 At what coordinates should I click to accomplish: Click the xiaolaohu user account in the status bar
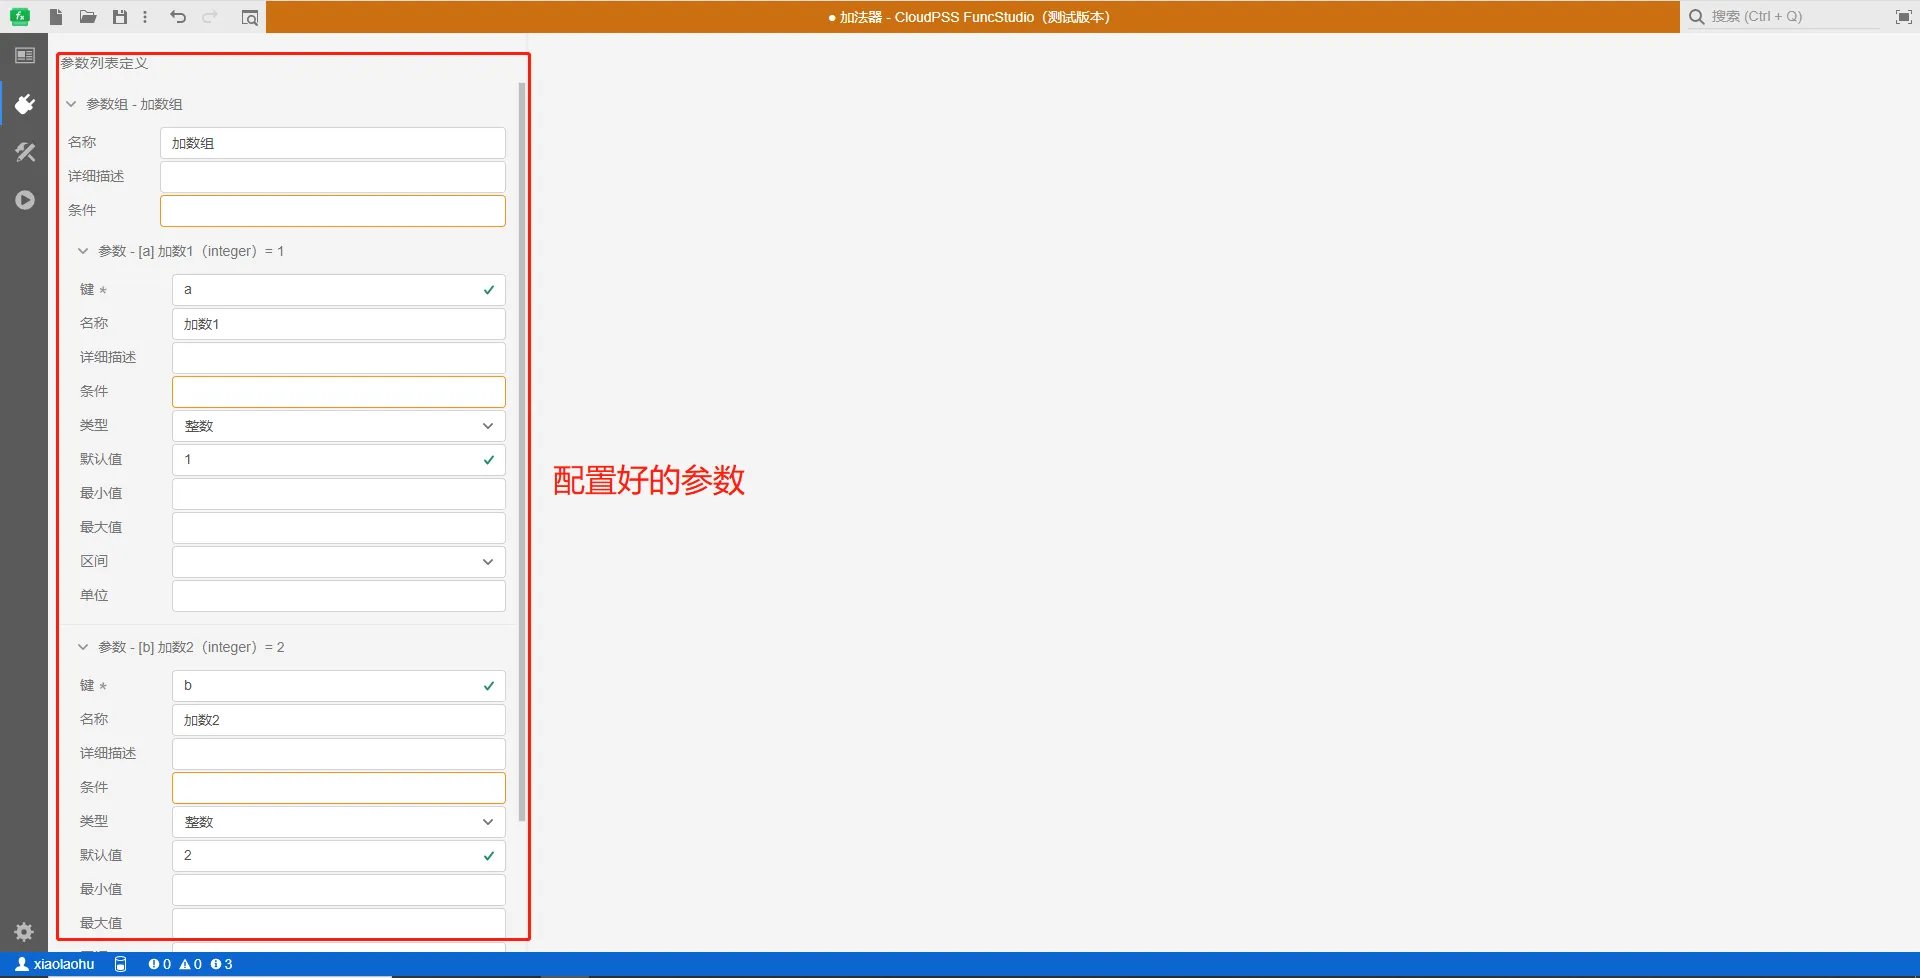pyautogui.click(x=55, y=964)
